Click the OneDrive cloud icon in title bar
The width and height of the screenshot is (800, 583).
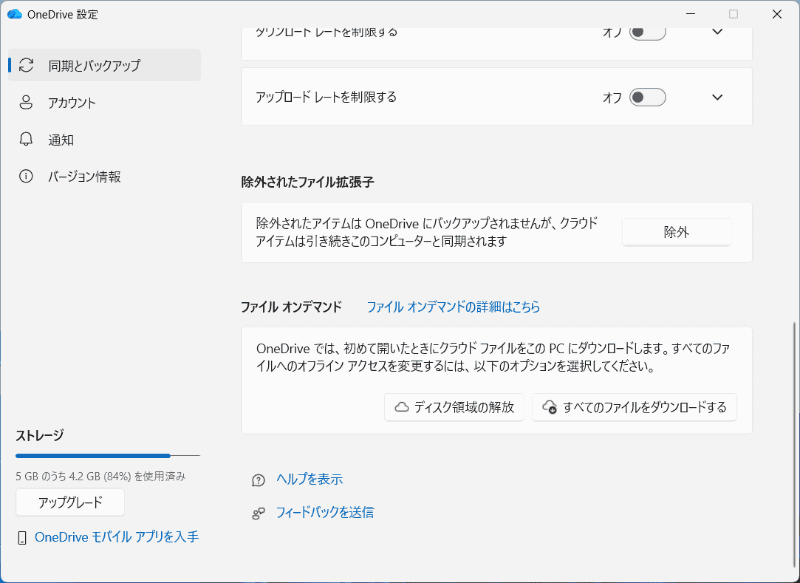(14, 14)
